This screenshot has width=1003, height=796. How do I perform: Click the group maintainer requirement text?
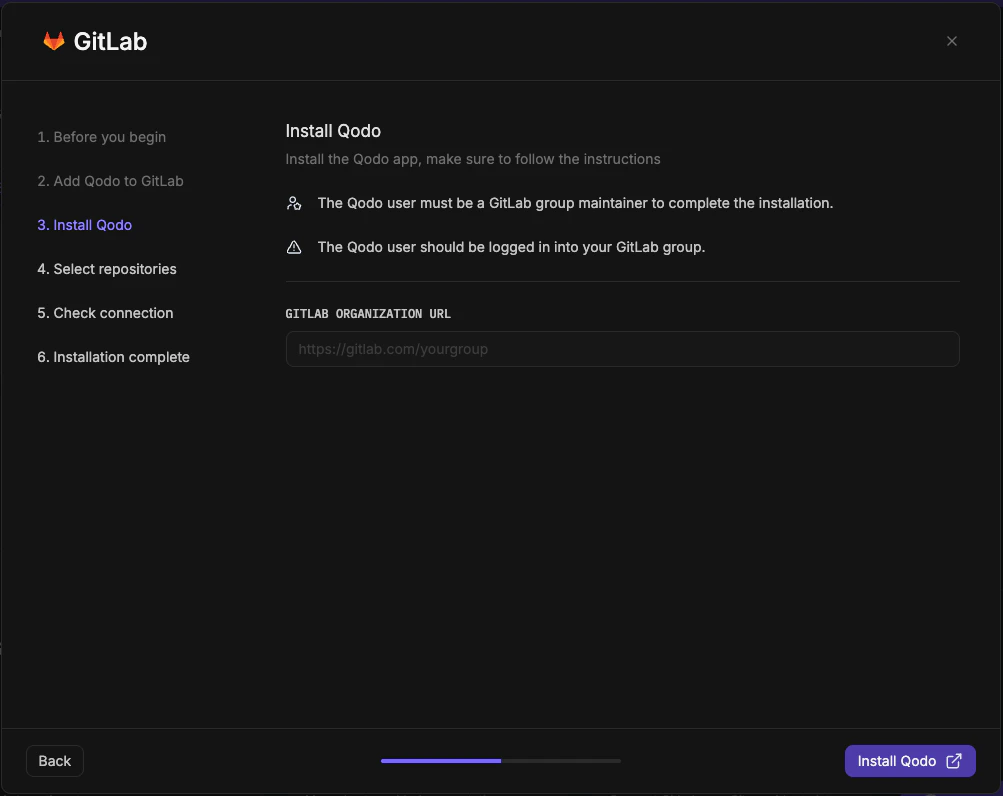(x=575, y=203)
